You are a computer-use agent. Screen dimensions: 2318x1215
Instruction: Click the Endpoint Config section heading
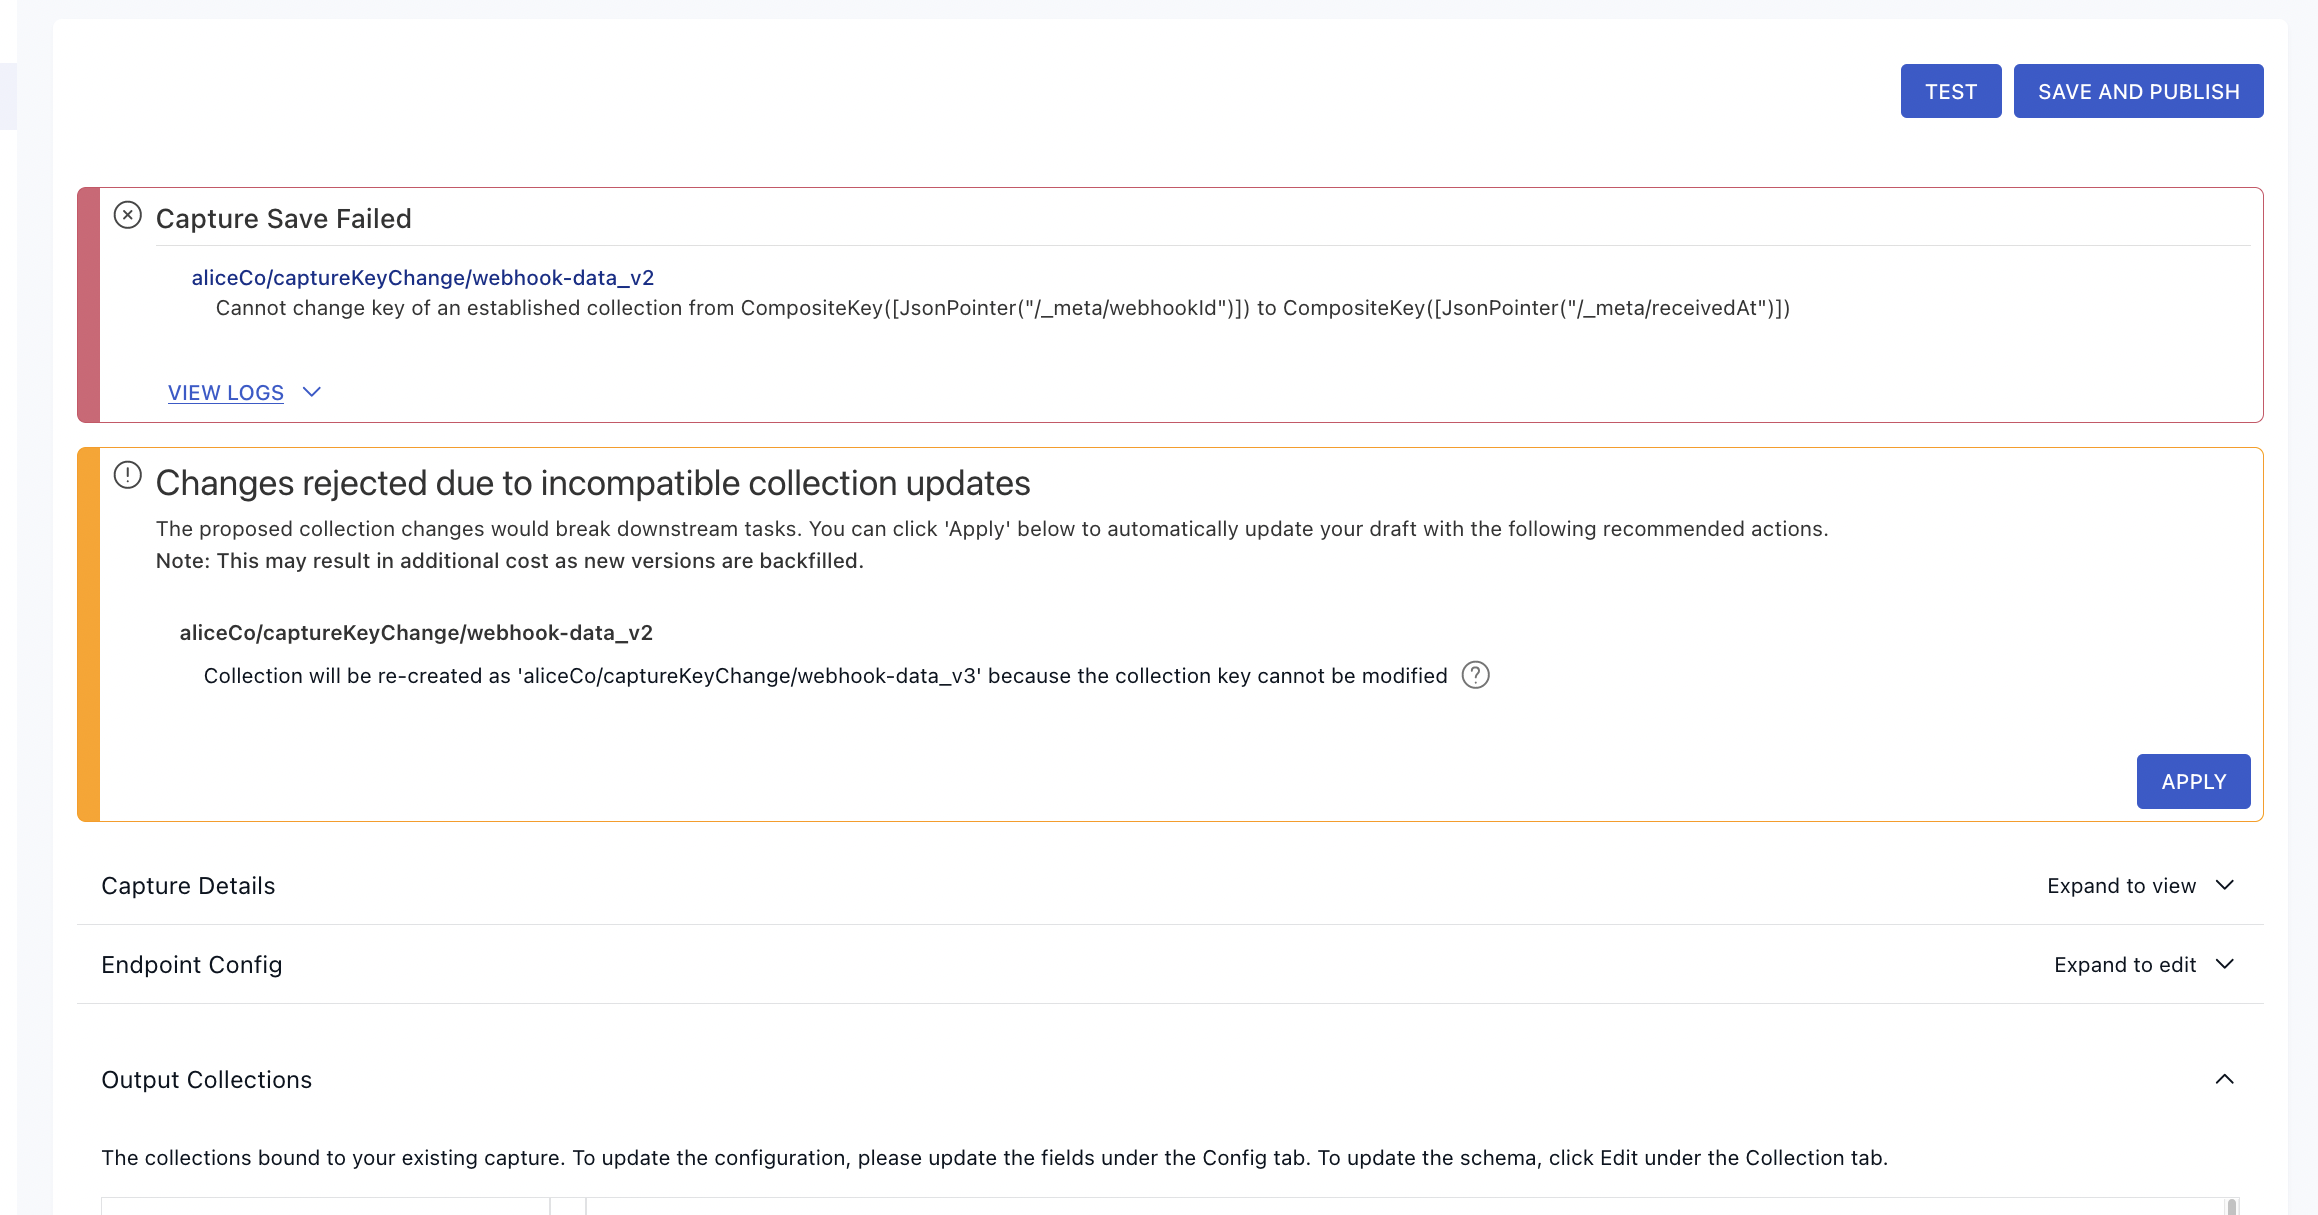(x=191, y=965)
